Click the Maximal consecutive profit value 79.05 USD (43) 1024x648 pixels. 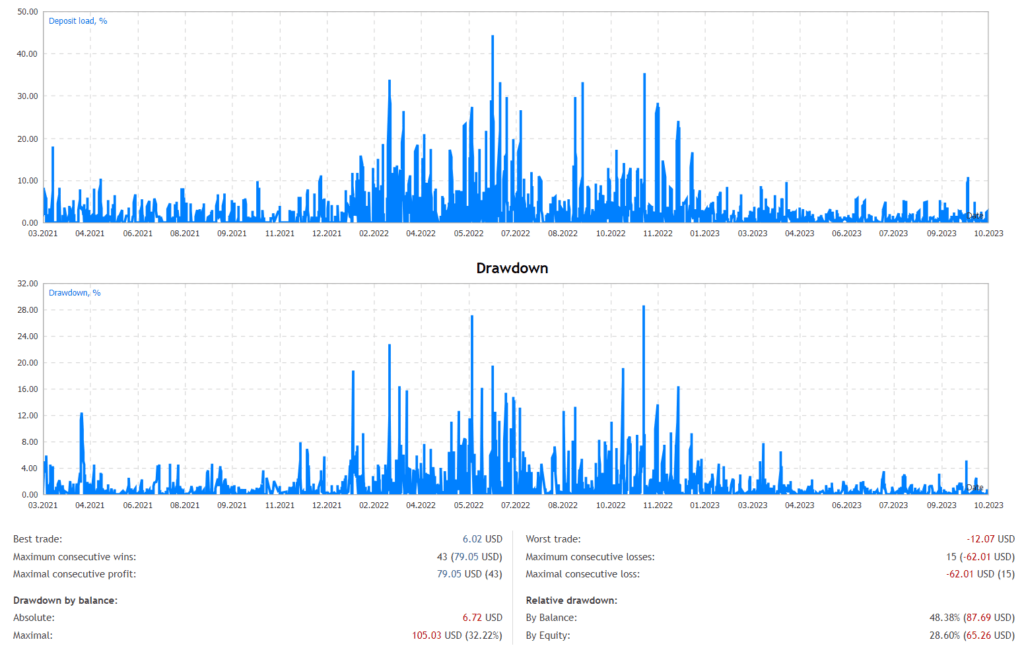[463, 573]
